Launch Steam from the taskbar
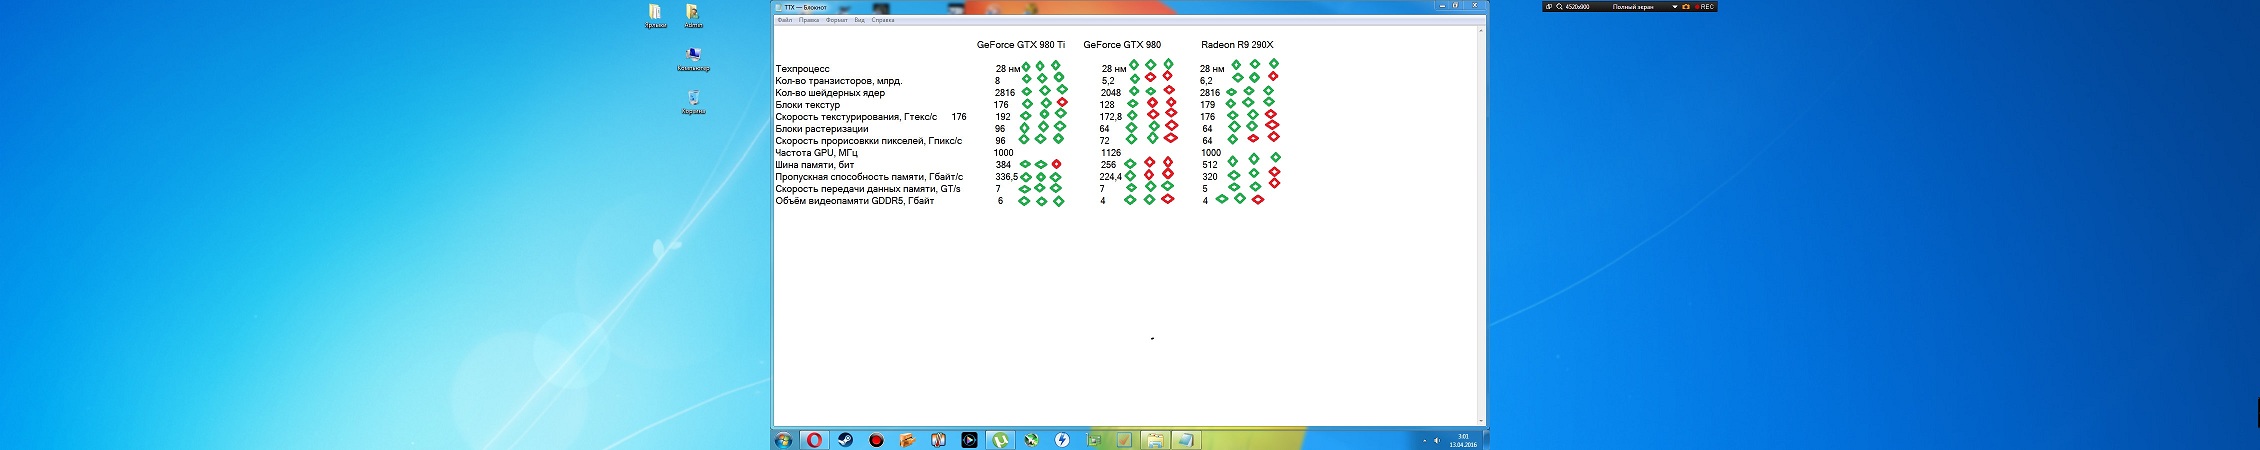The width and height of the screenshot is (2260, 450). pos(846,440)
